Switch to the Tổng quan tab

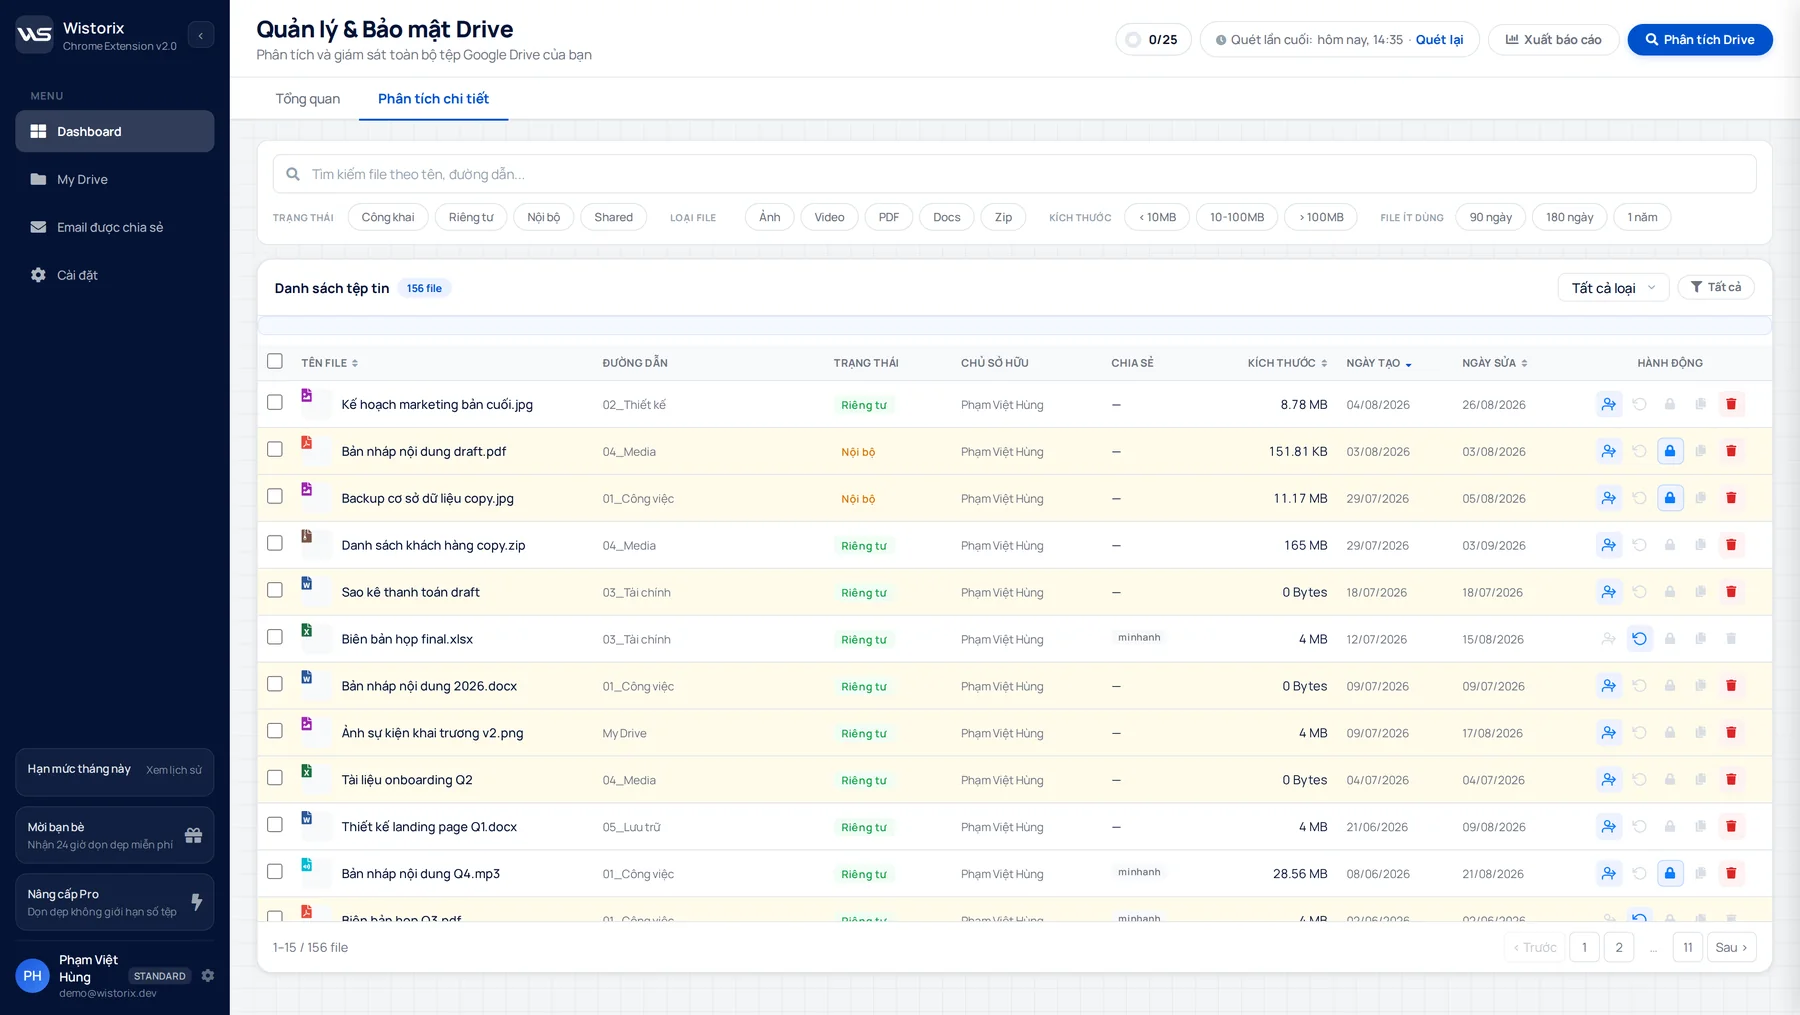point(308,99)
